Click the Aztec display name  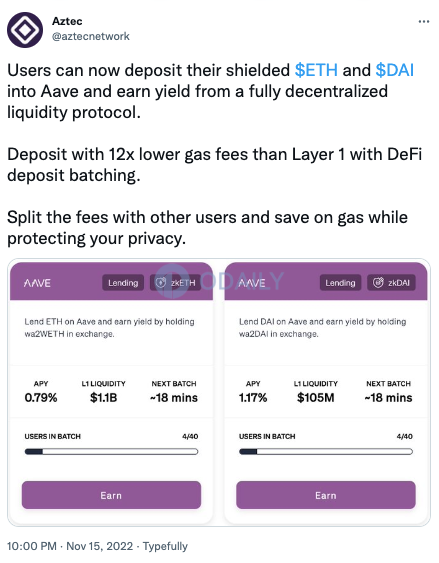pos(67,21)
